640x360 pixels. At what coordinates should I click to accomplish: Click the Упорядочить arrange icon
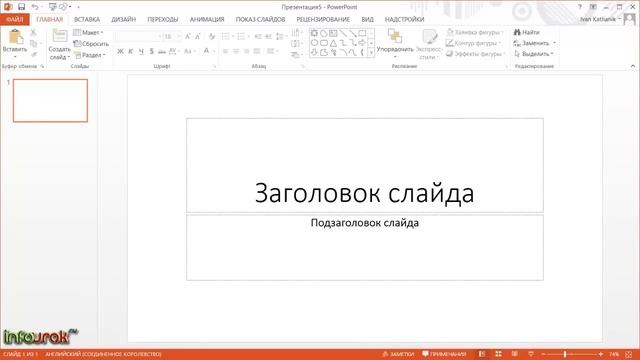pyautogui.click(x=395, y=36)
